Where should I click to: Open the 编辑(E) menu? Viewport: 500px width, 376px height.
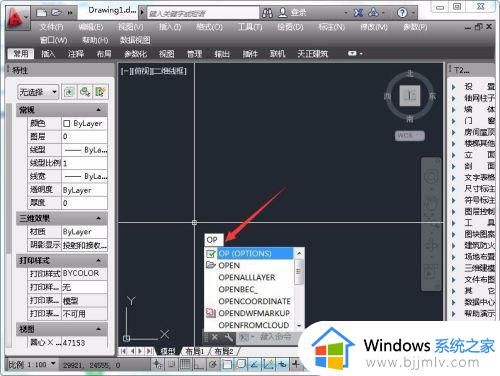(91, 27)
